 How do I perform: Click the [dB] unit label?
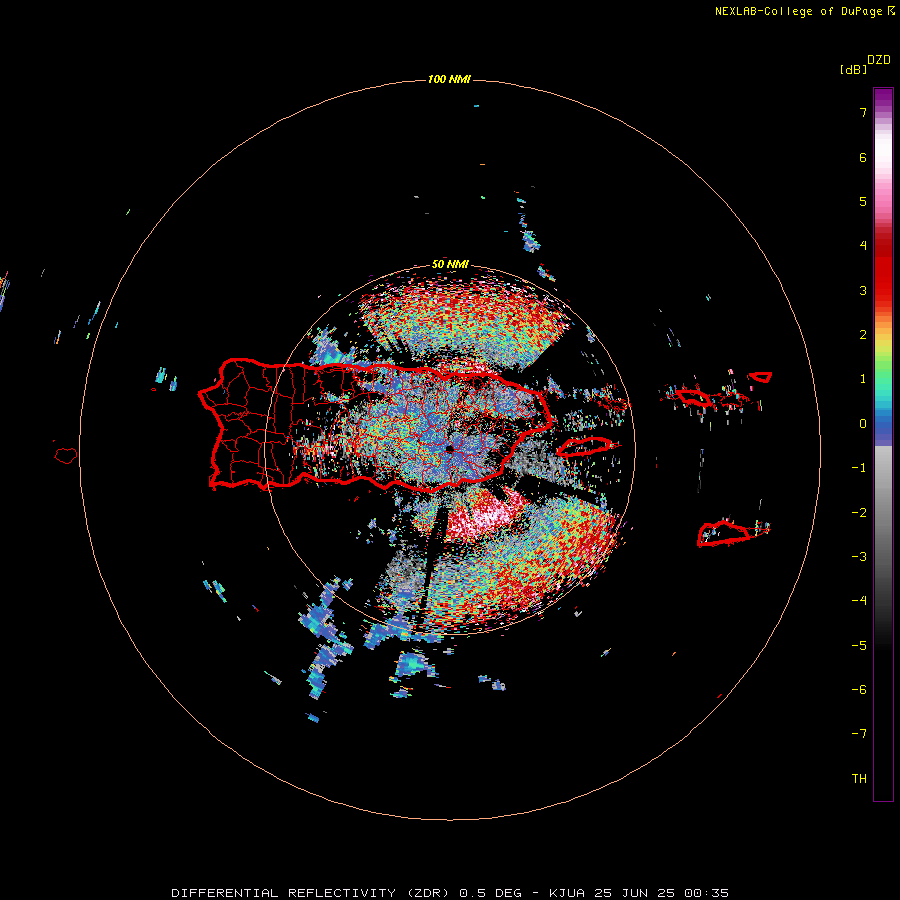[853, 70]
